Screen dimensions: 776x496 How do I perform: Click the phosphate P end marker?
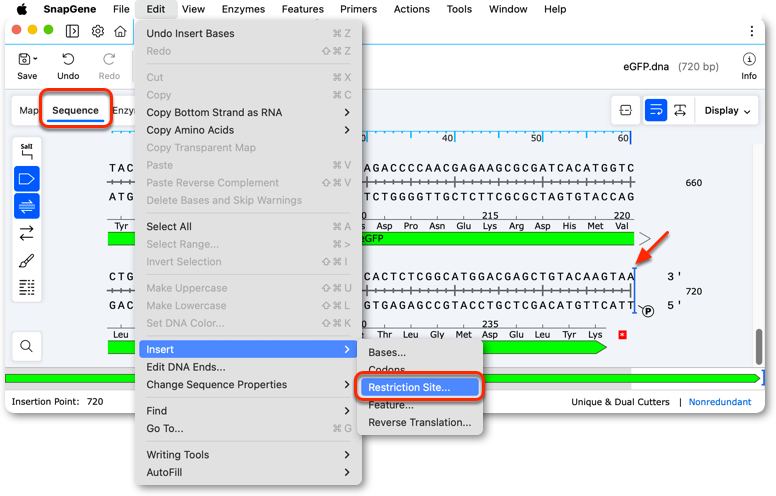[648, 311]
